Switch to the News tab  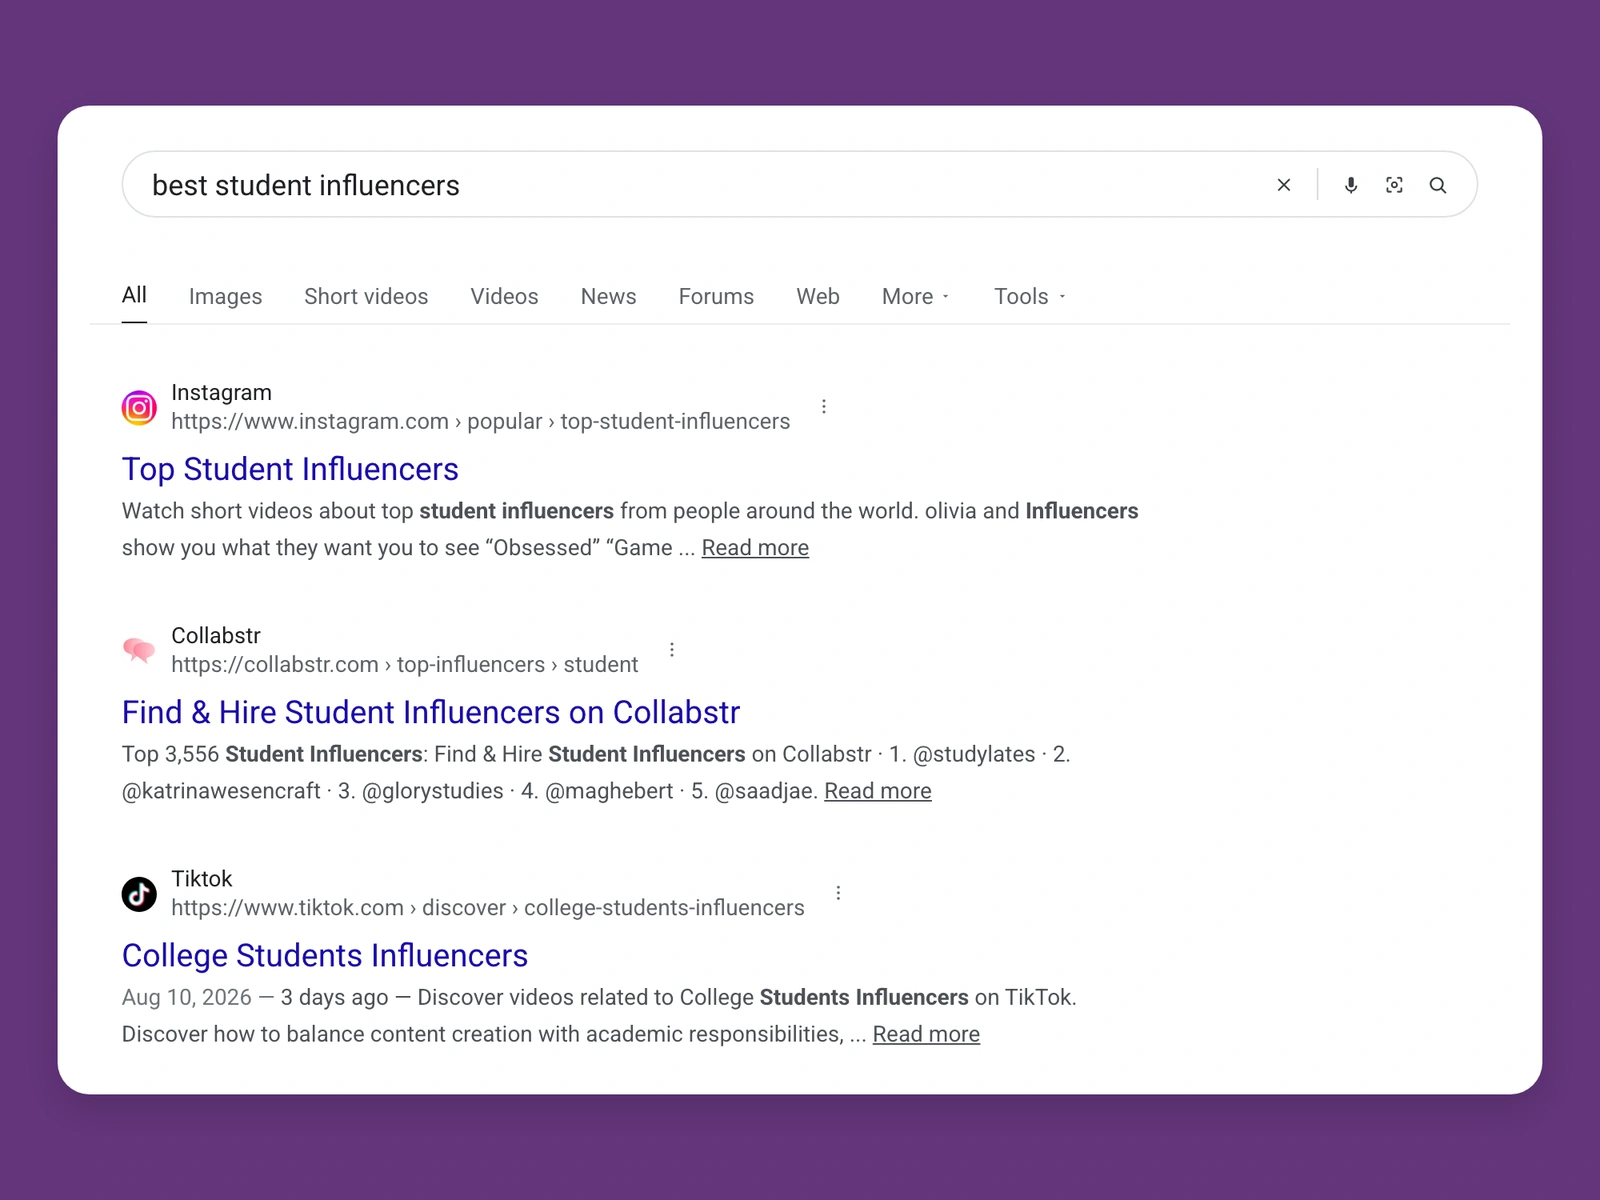point(608,296)
